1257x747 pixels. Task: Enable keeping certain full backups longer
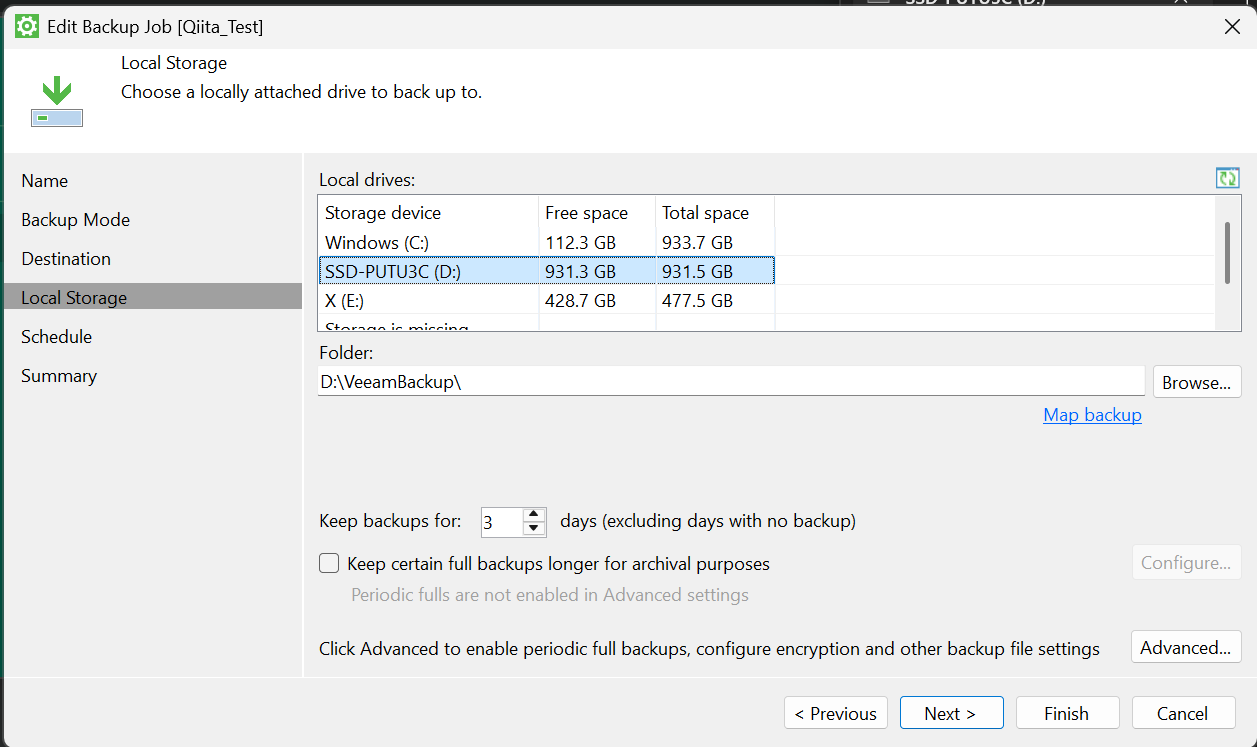329,563
